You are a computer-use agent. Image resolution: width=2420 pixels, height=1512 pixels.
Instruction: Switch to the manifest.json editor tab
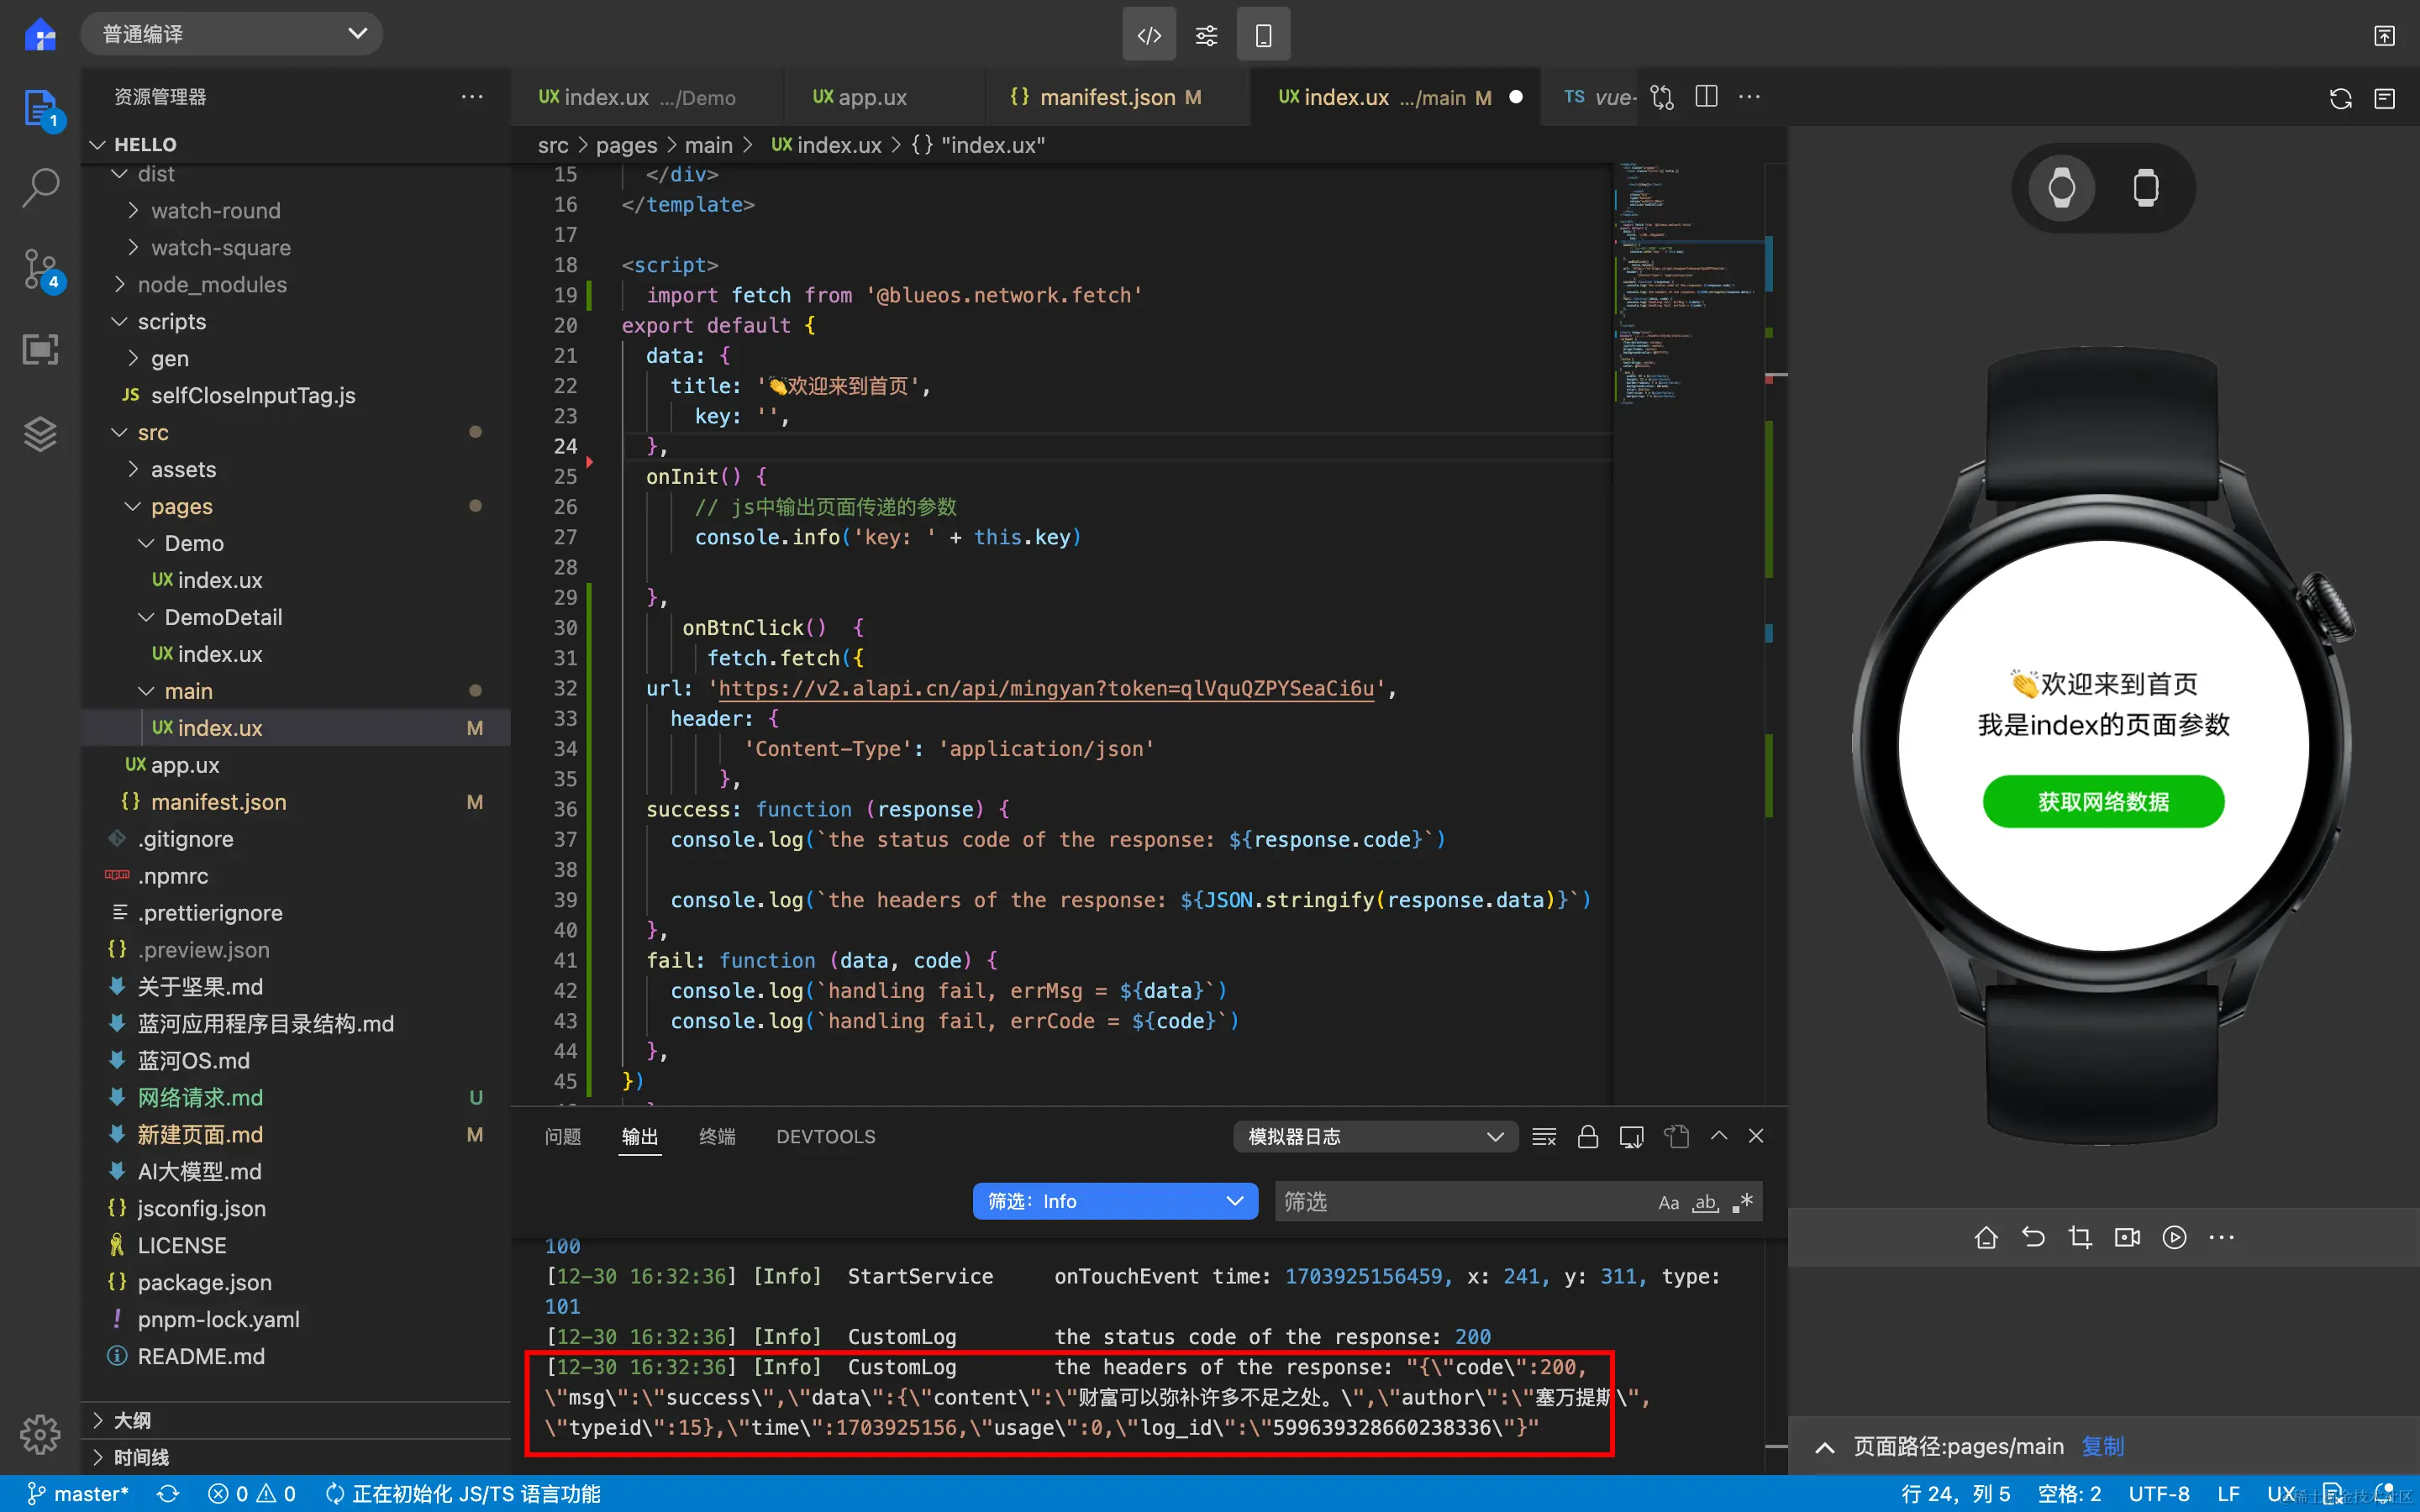click(1107, 97)
